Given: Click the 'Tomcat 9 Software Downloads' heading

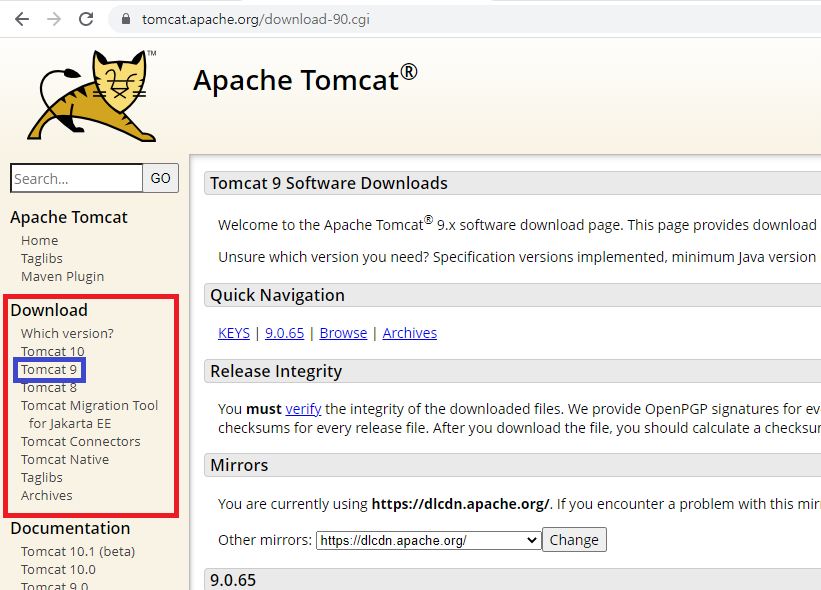Looking at the screenshot, I should 329,183.
